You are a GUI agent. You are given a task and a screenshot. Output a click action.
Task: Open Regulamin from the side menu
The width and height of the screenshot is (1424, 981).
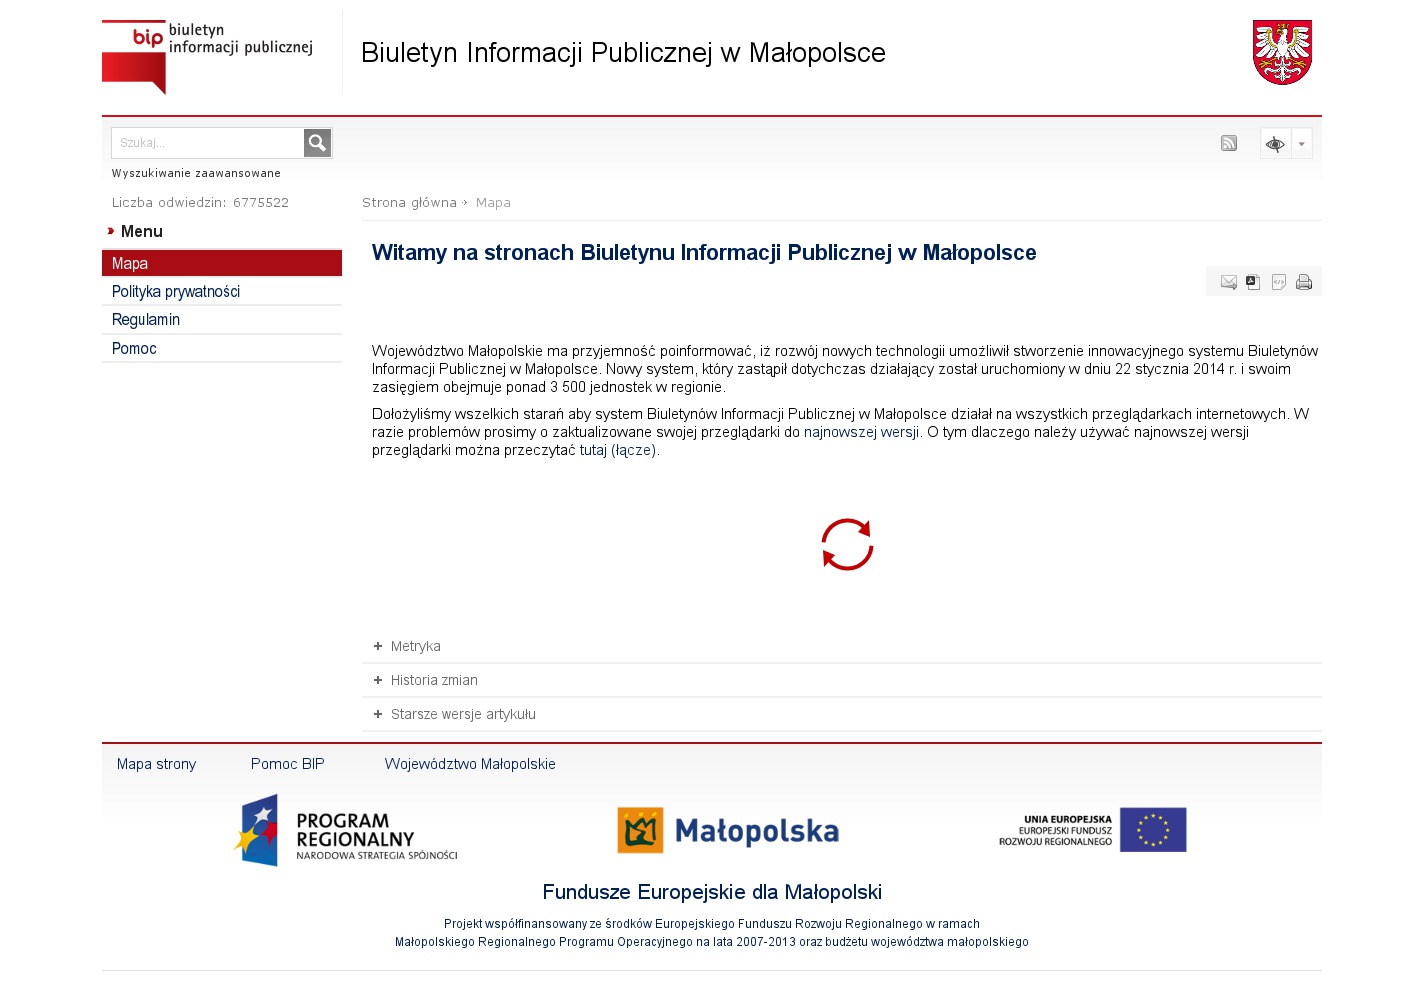146,320
